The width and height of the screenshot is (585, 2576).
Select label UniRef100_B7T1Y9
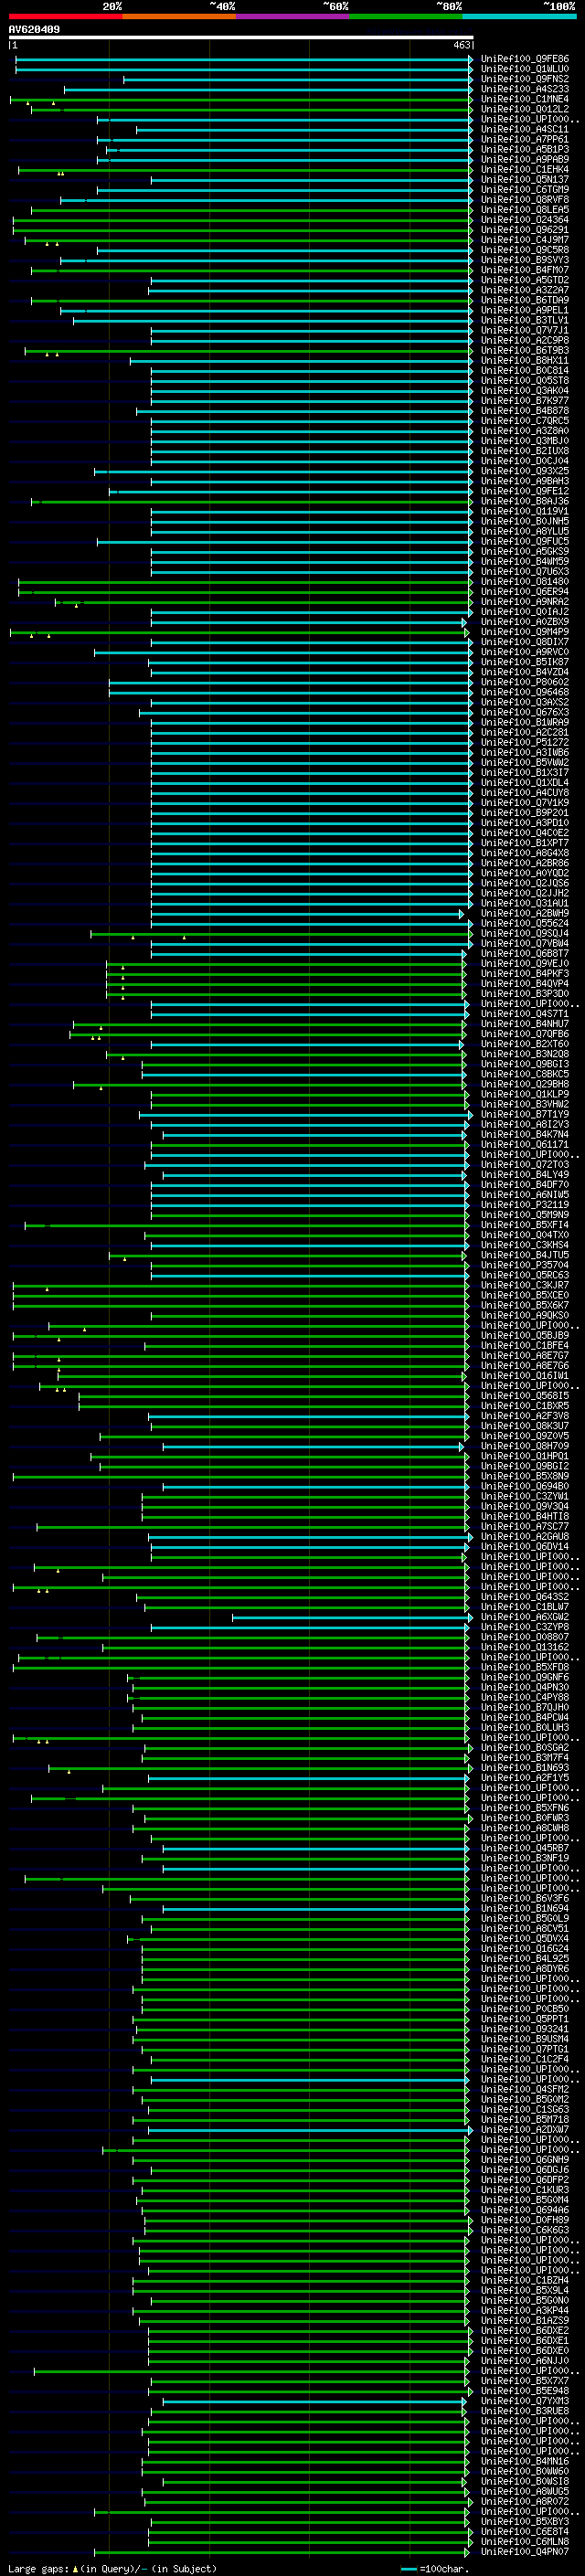pyautogui.click(x=524, y=1114)
